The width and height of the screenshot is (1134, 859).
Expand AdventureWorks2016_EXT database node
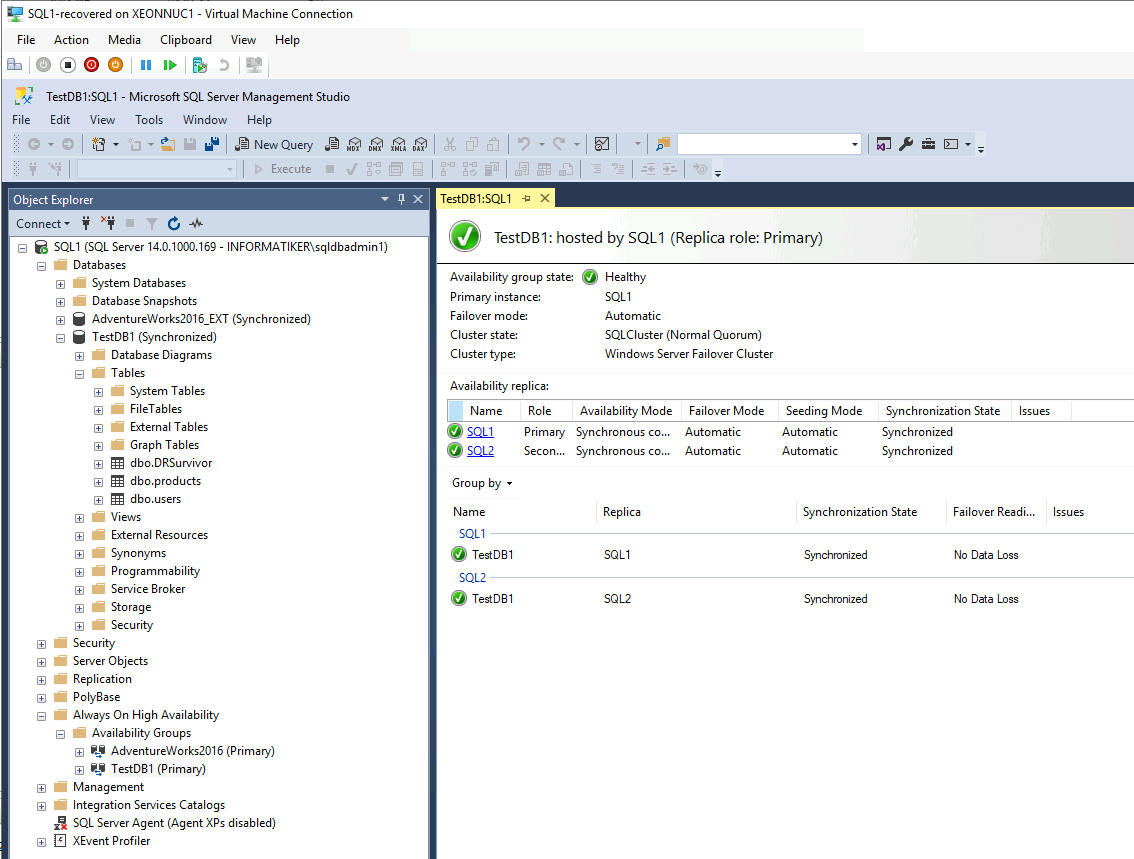(x=61, y=320)
